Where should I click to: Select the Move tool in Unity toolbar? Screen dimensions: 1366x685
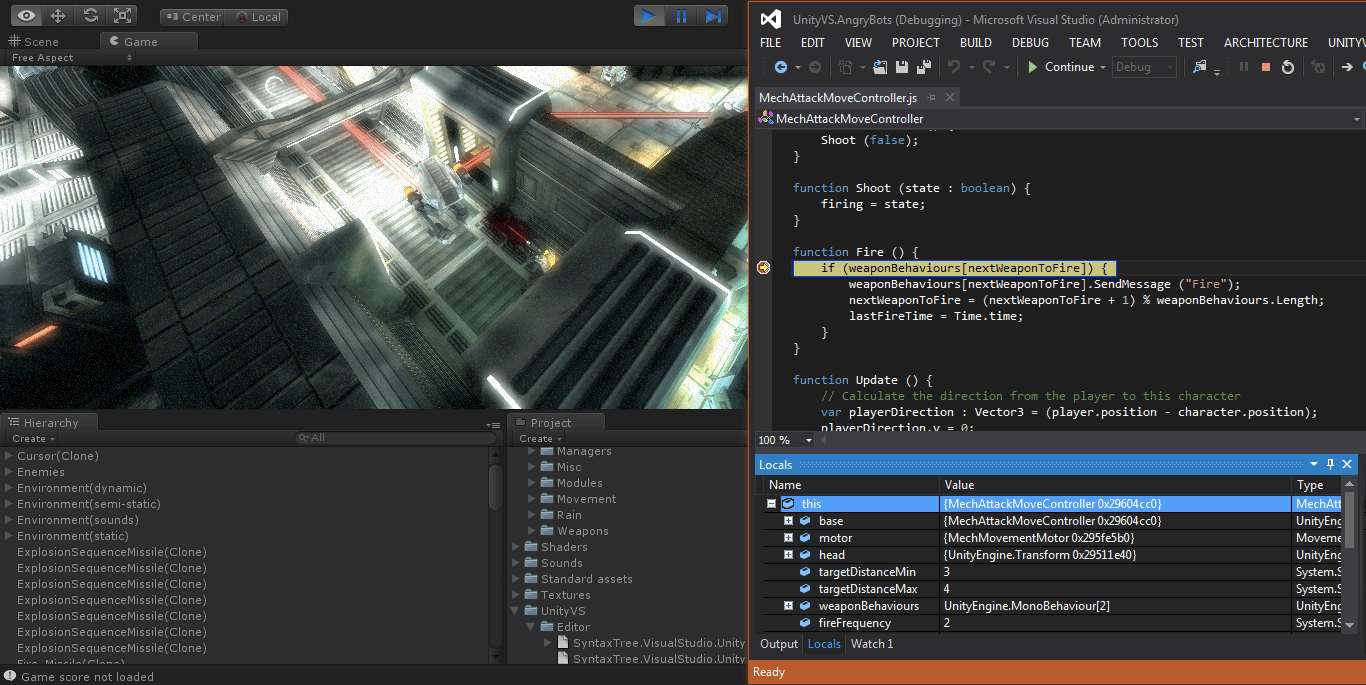[x=60, y=15]
